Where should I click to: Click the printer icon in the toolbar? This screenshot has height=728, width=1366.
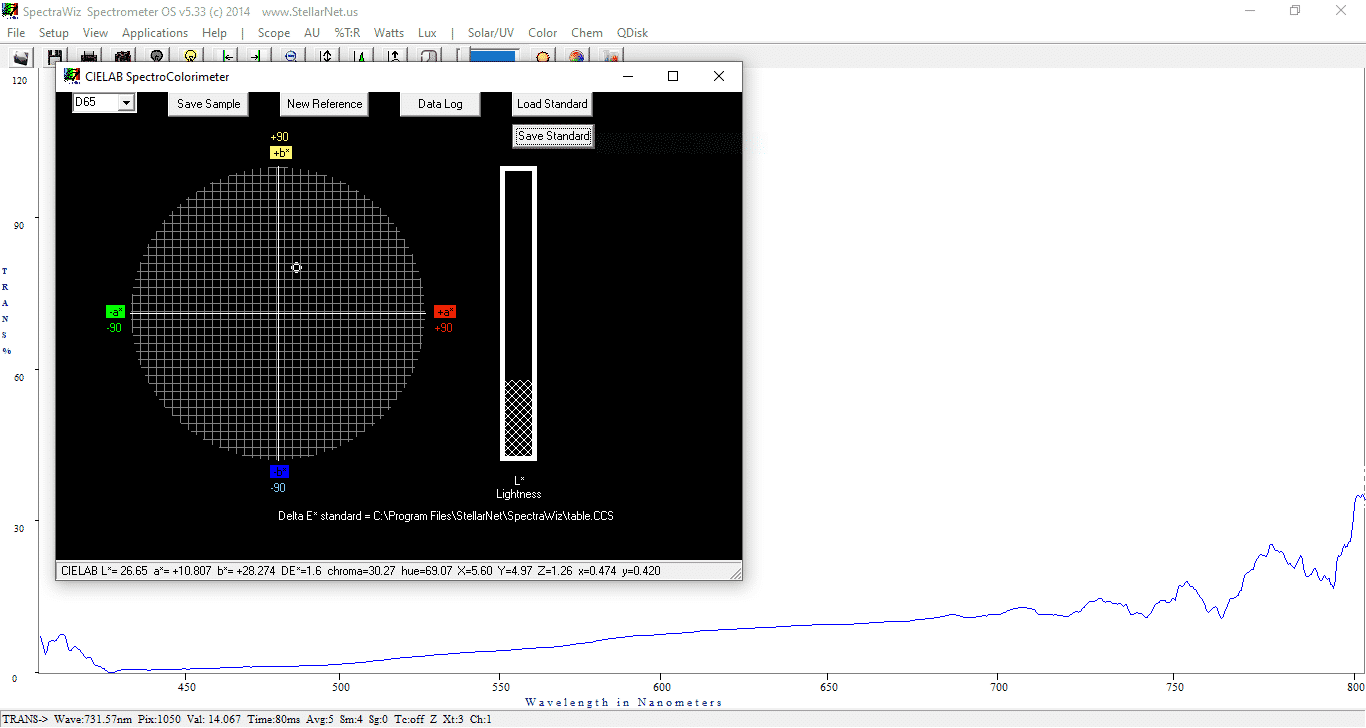pos(89,57)
